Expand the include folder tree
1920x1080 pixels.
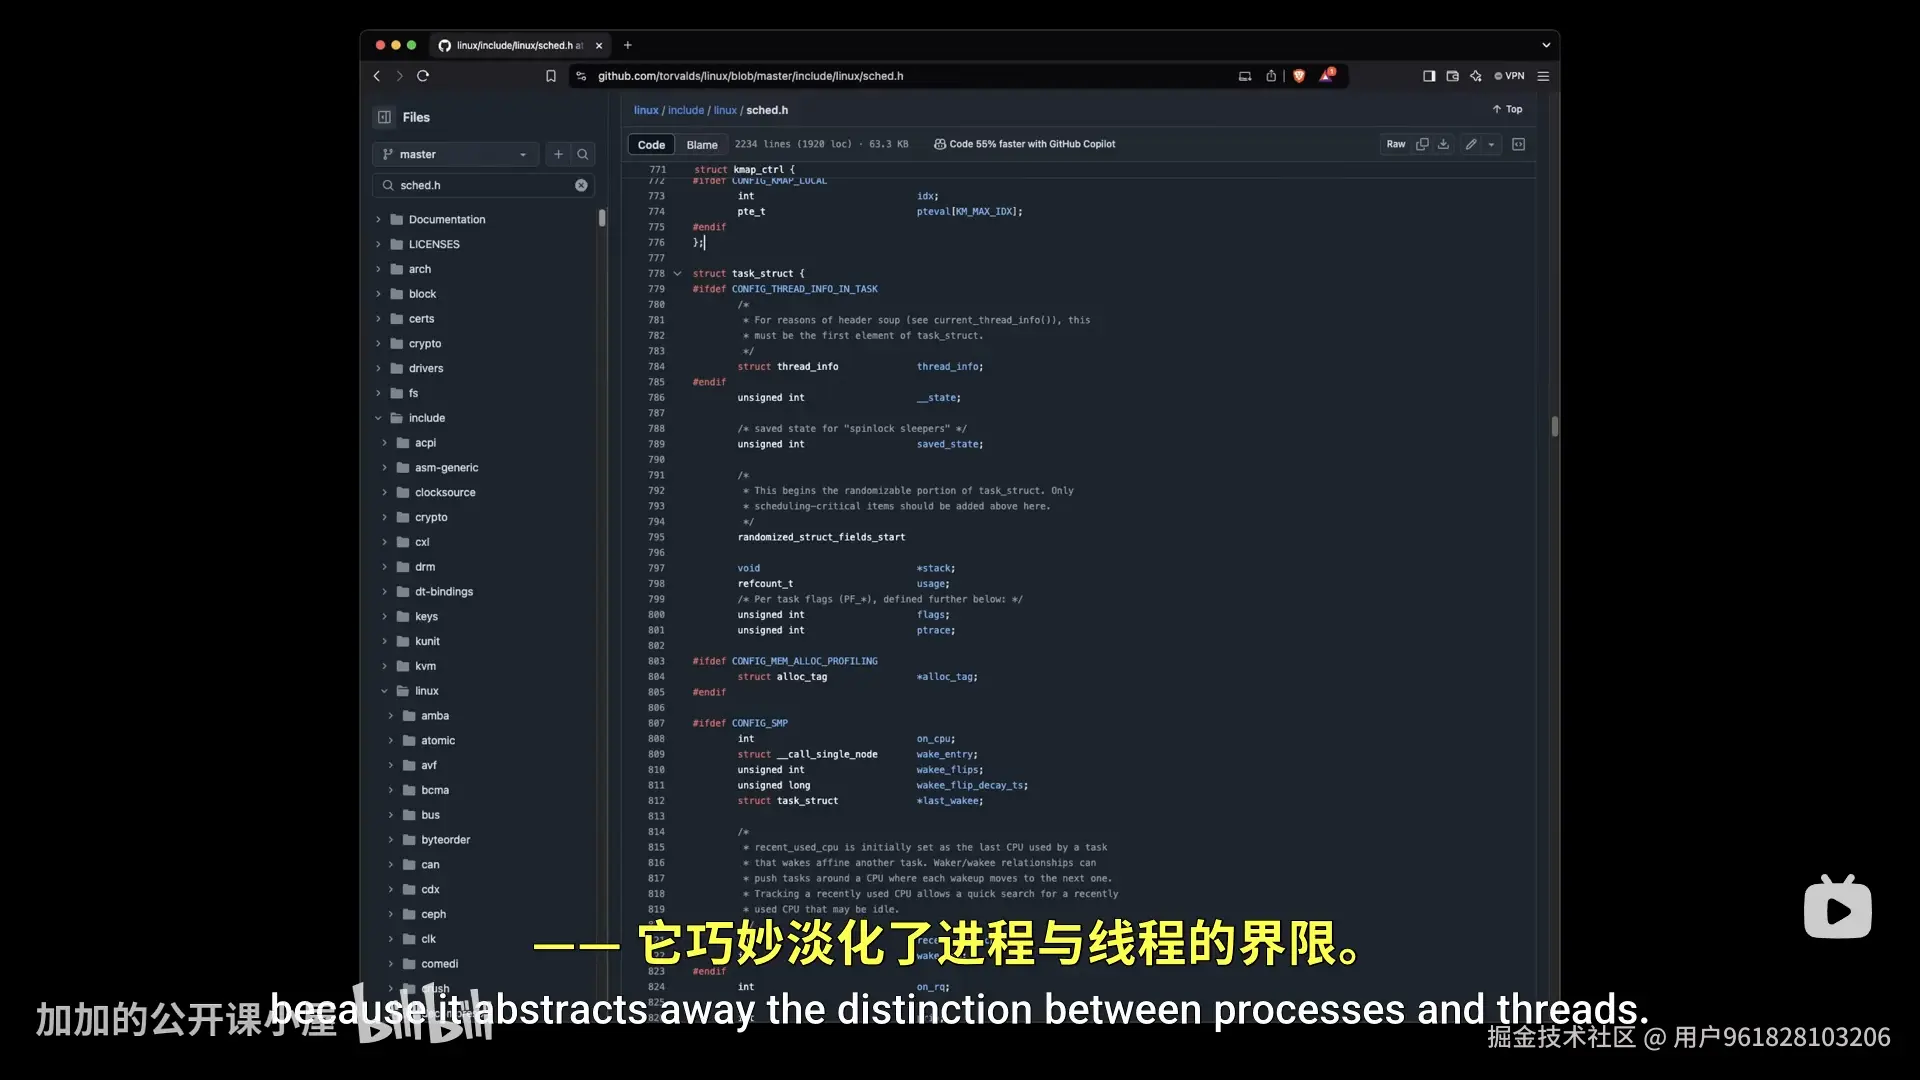(378, 418)
